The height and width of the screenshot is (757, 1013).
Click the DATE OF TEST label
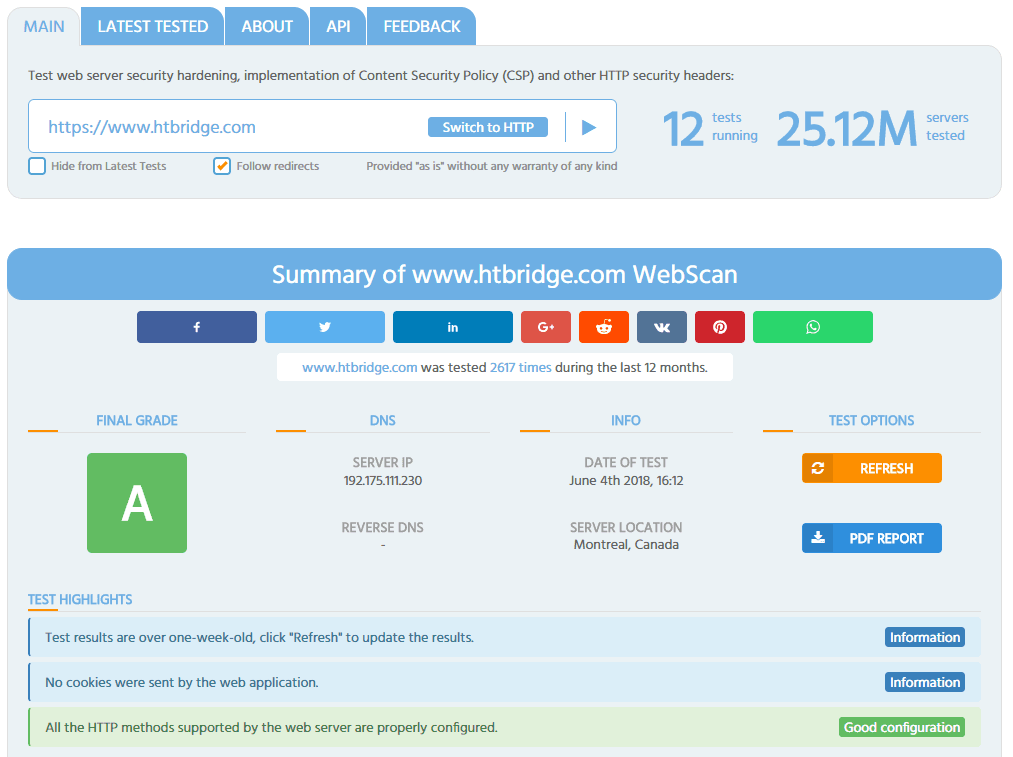point(626,462)
